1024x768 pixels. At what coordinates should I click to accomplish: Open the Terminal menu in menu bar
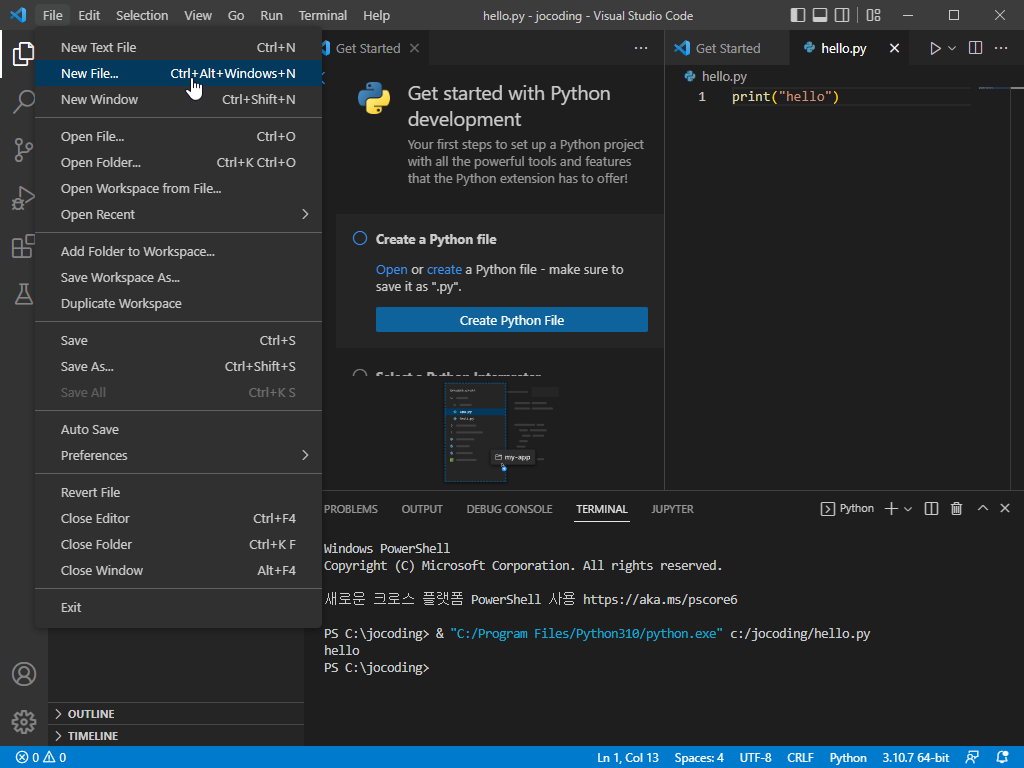point(323,15)
